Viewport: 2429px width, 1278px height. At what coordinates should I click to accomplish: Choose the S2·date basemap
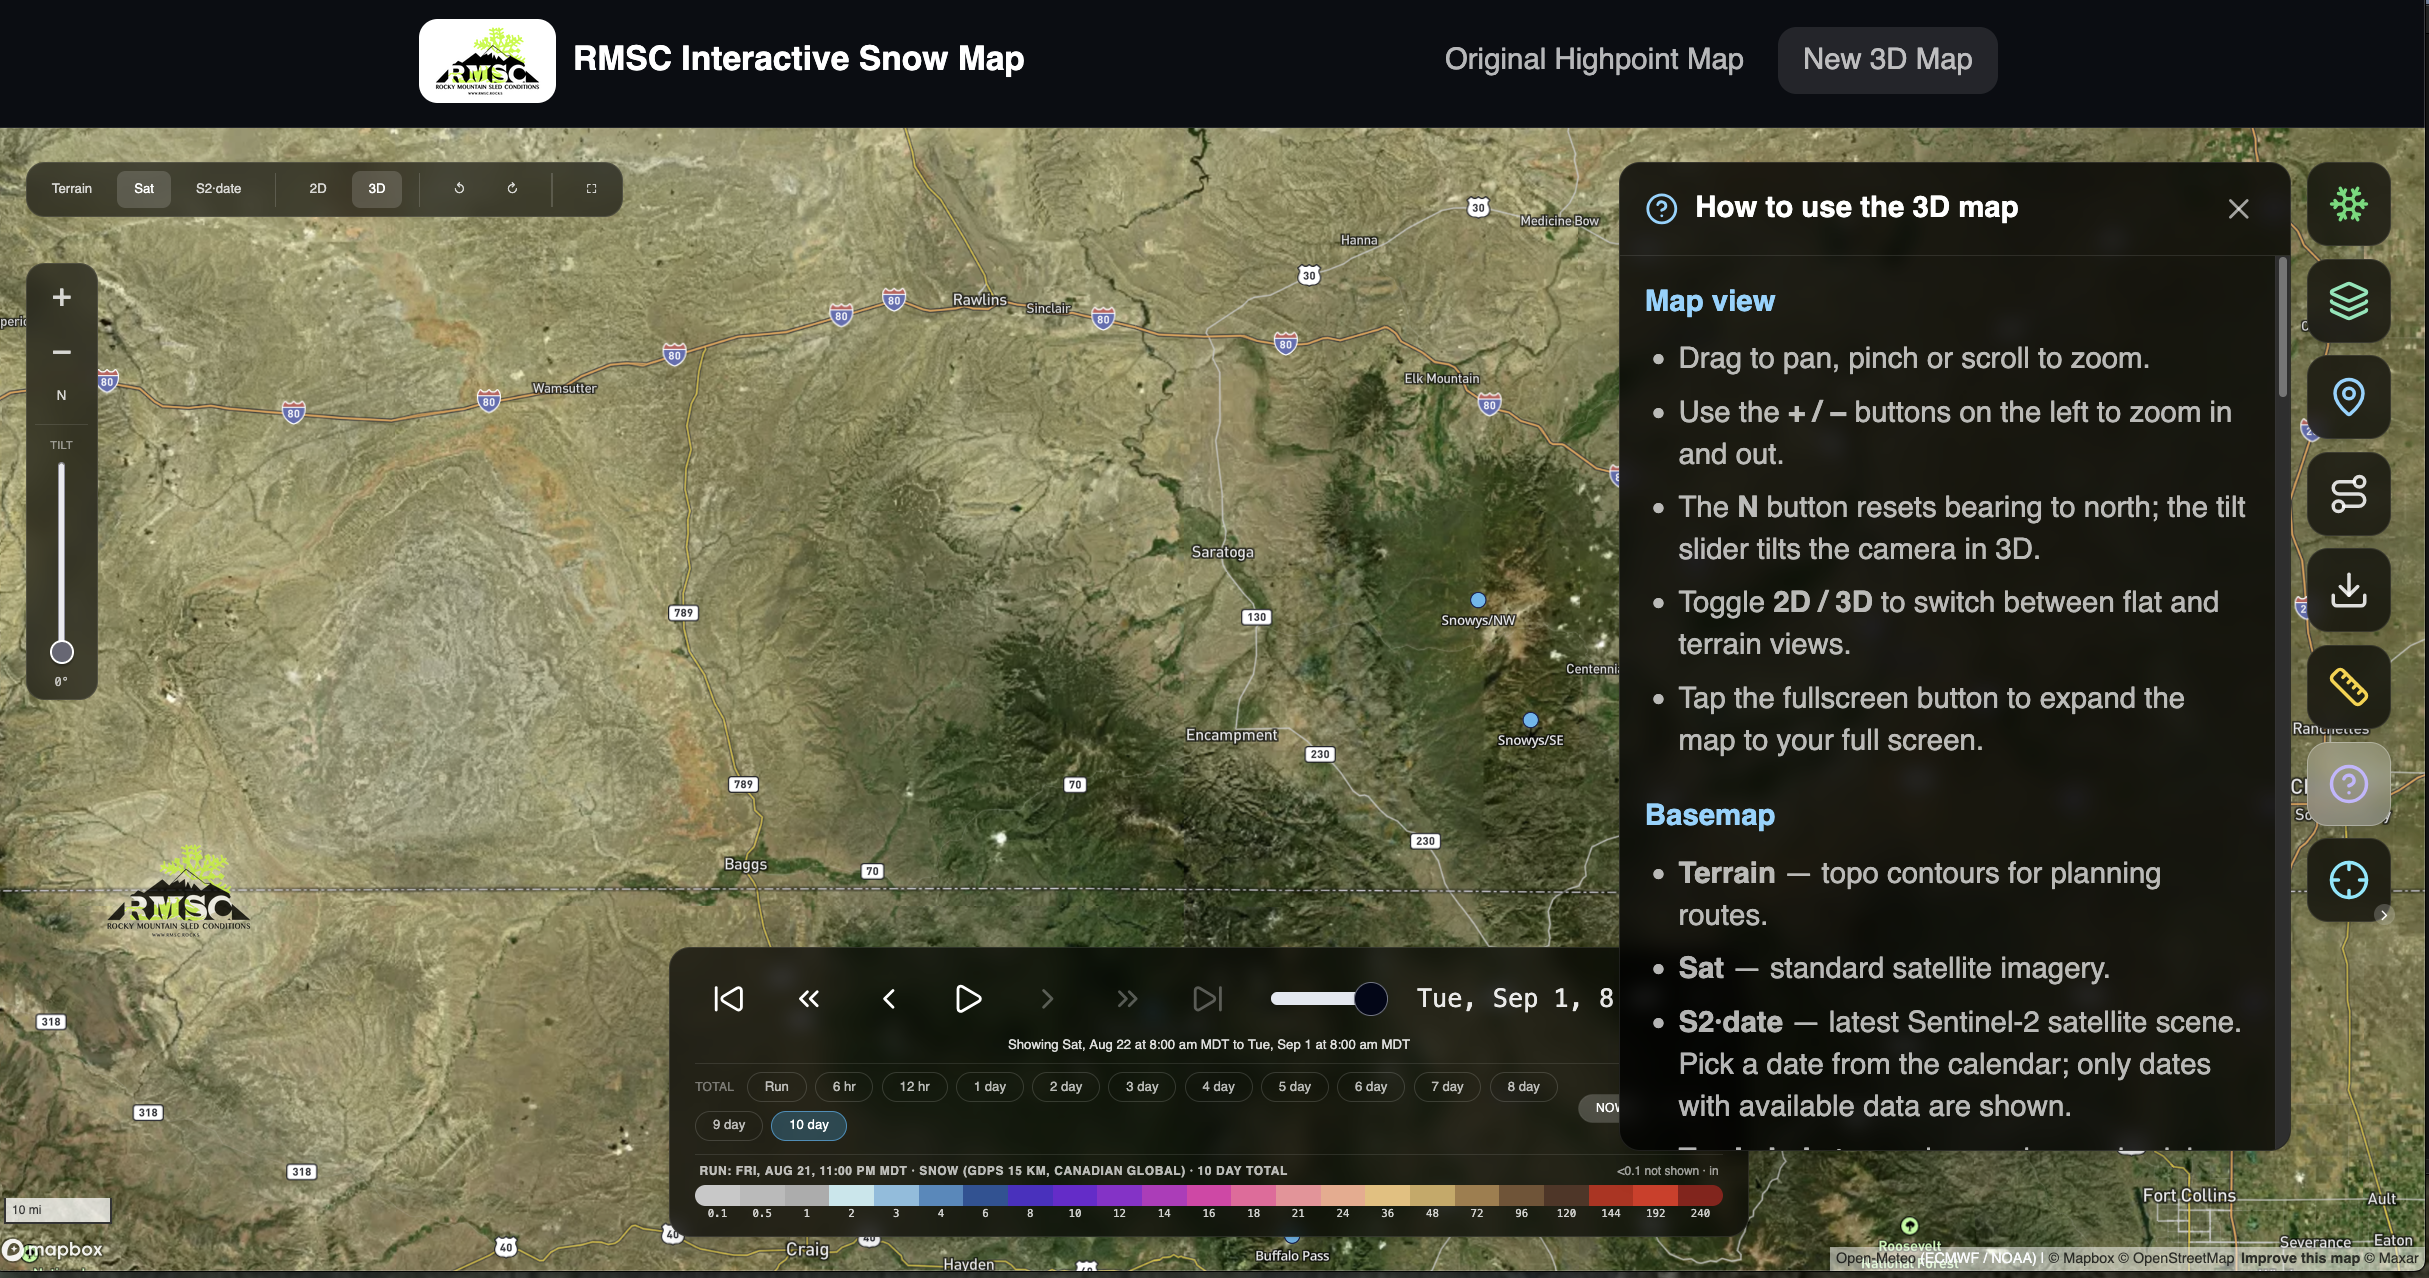(218, 188)
